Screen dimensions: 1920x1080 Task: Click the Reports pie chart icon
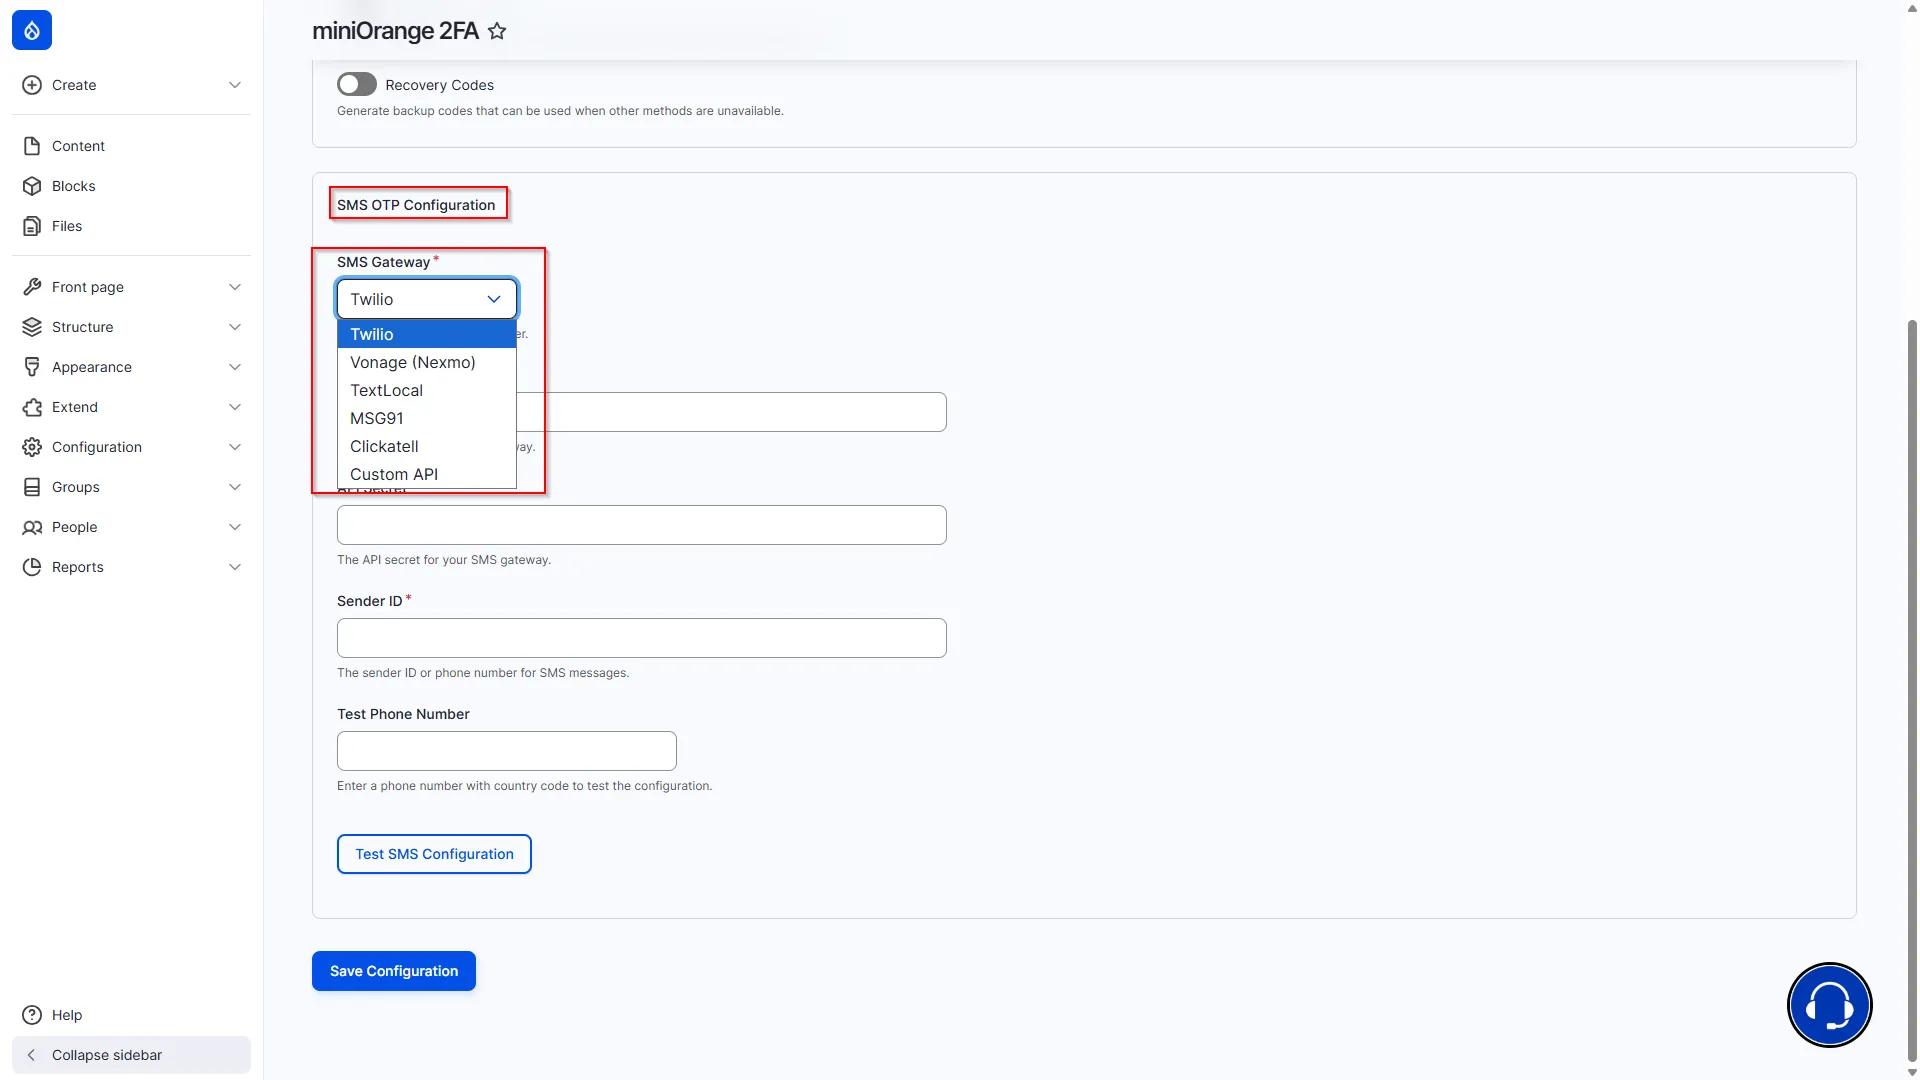[32, 567]
